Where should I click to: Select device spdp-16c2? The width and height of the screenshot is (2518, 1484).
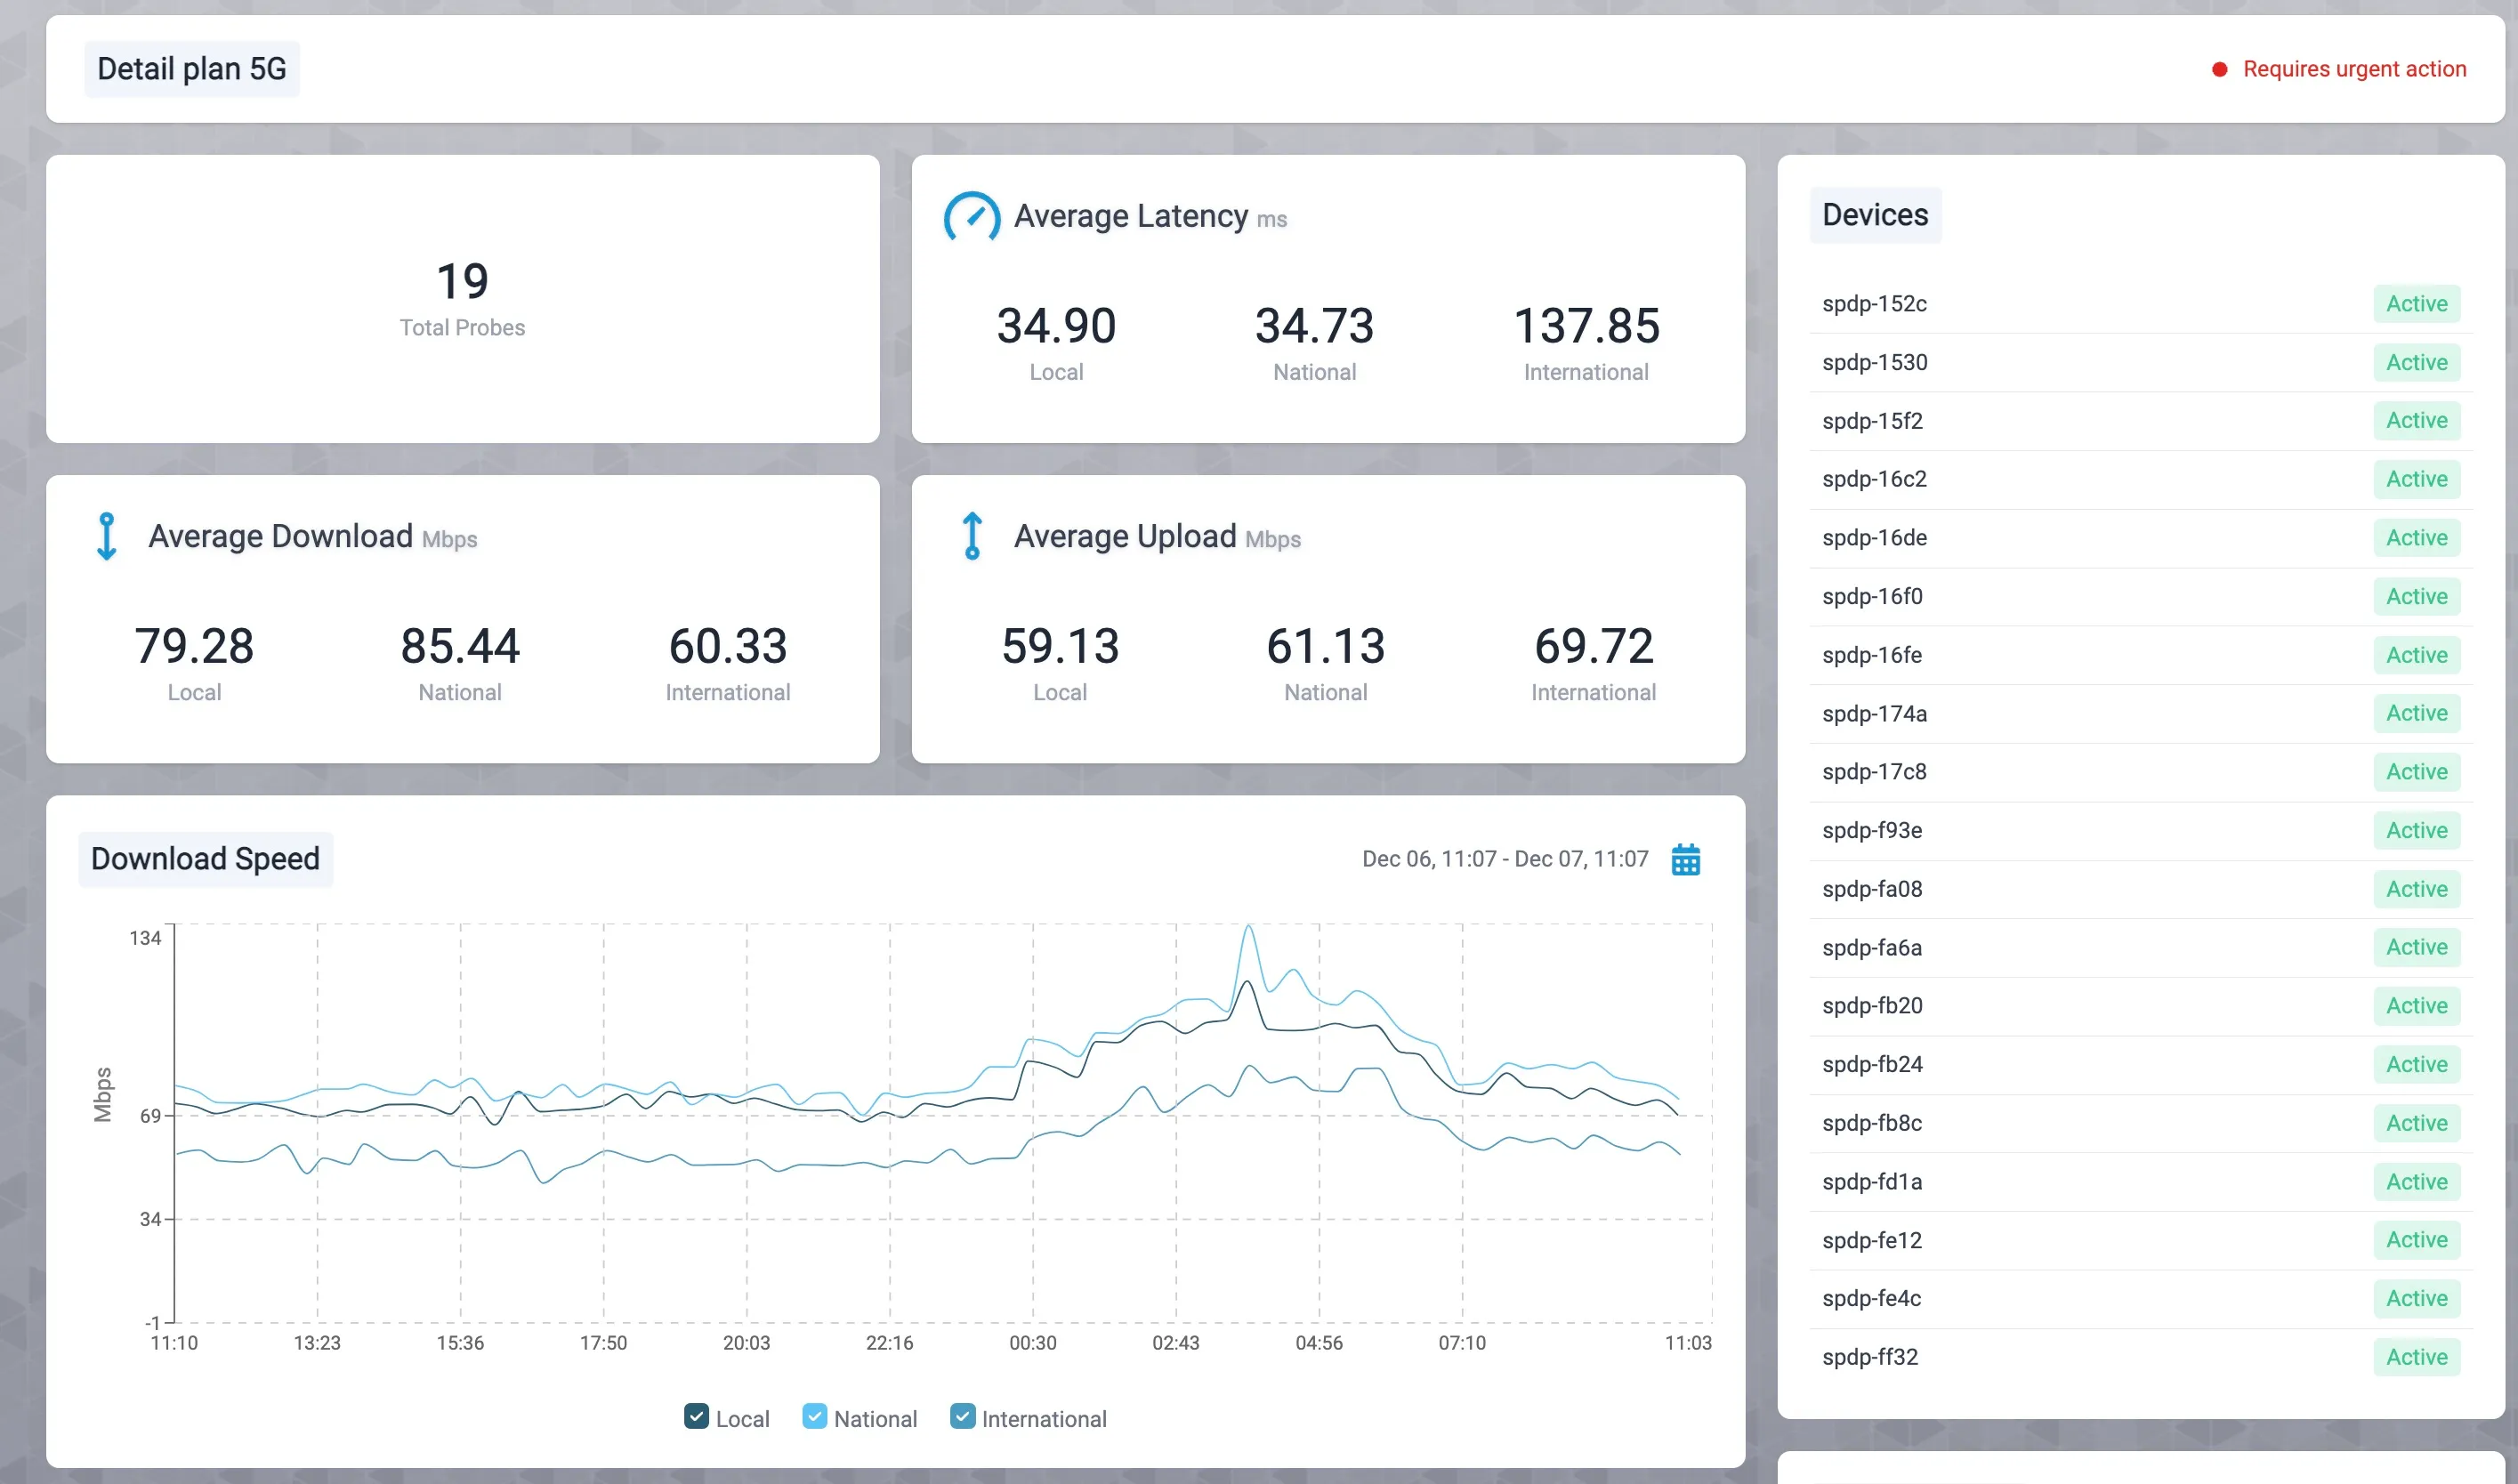[2141, 479]
